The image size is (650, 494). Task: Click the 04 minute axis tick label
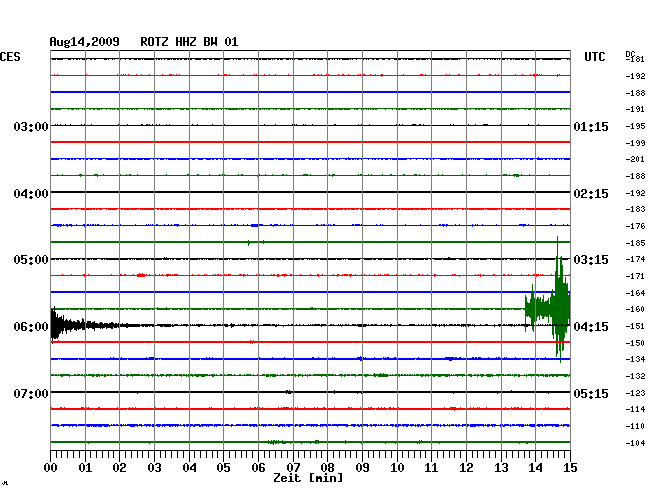[x=189, y=467]
